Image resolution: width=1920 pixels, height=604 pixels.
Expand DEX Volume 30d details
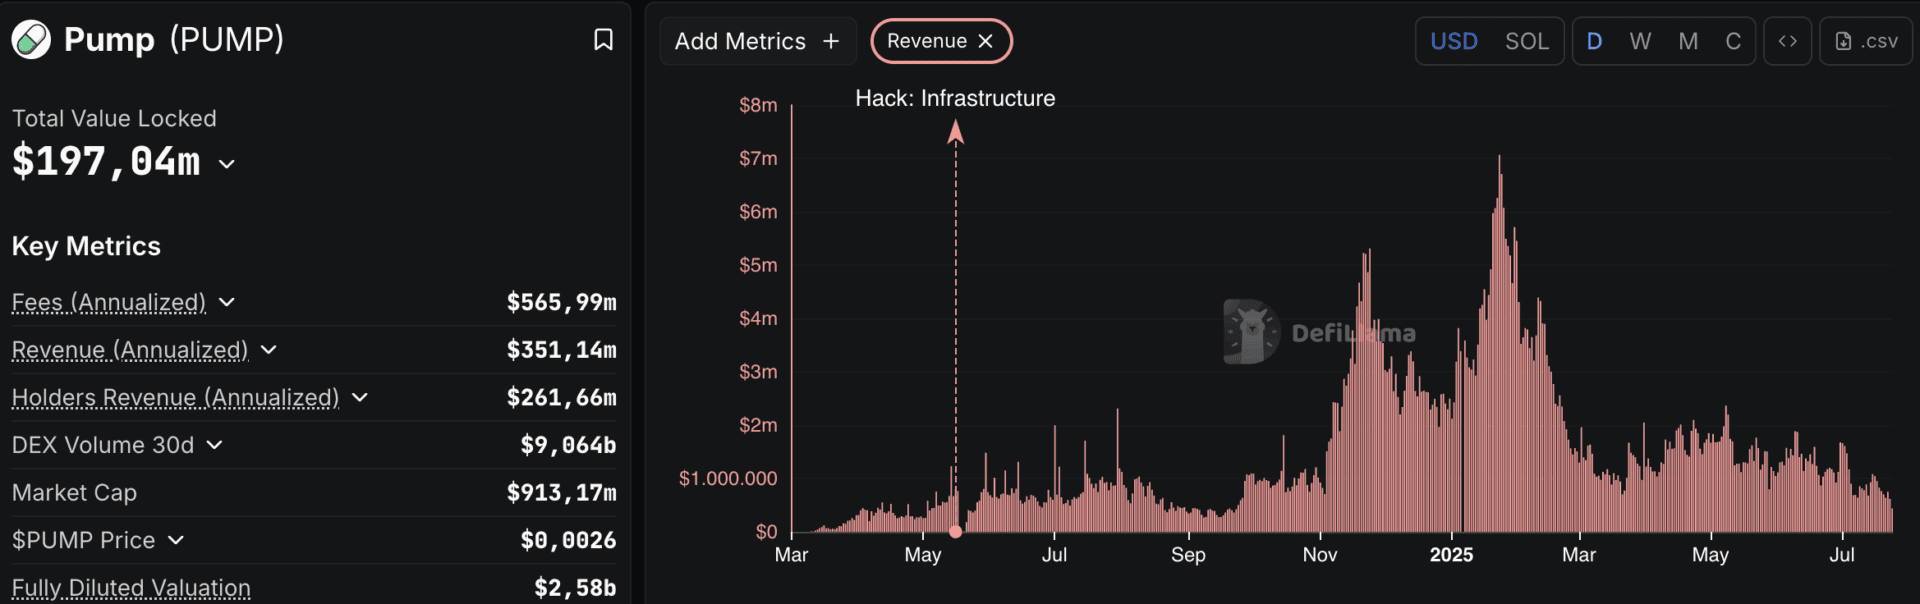[x=214, y=445]
